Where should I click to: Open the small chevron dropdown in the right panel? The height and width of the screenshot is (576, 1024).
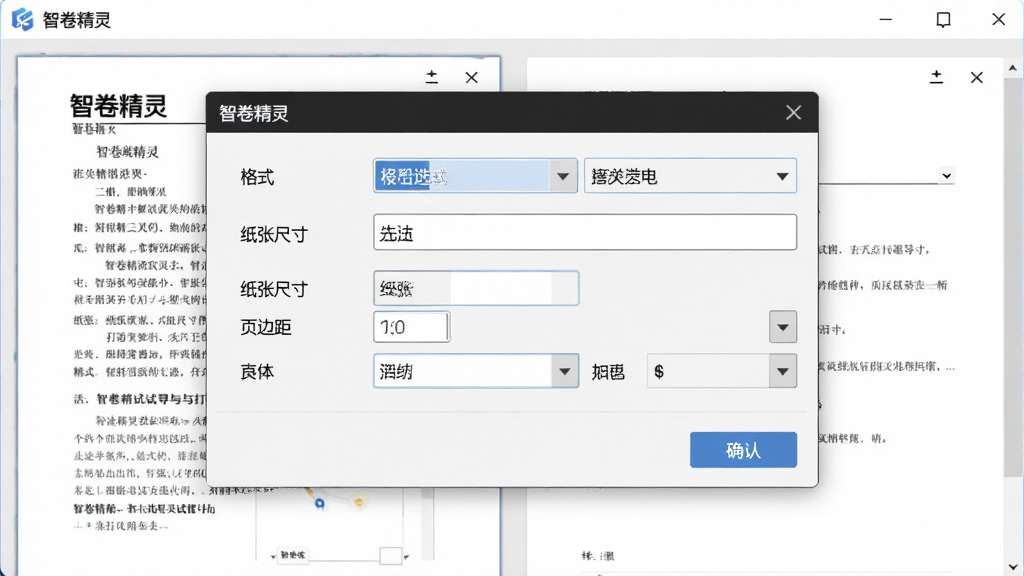tap(946, 176)
